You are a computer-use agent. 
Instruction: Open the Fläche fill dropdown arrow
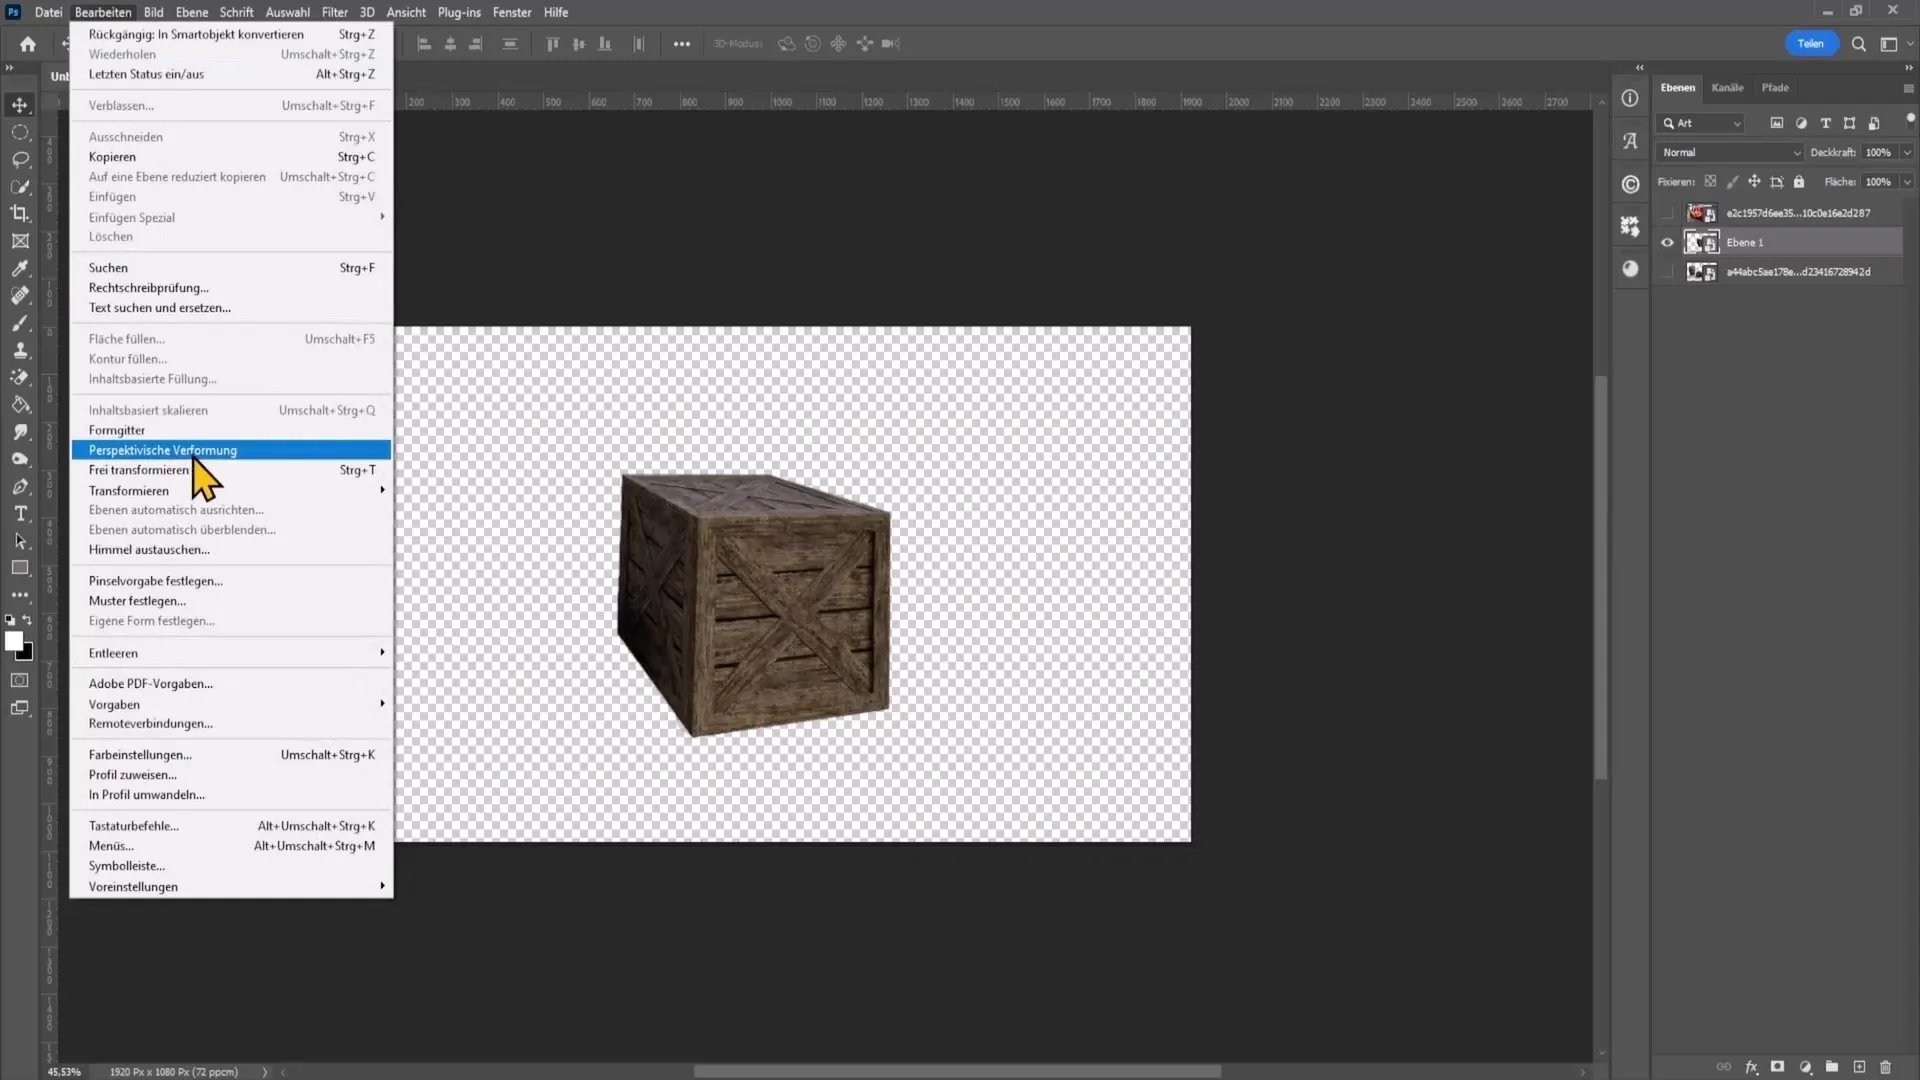(1907, 182)
